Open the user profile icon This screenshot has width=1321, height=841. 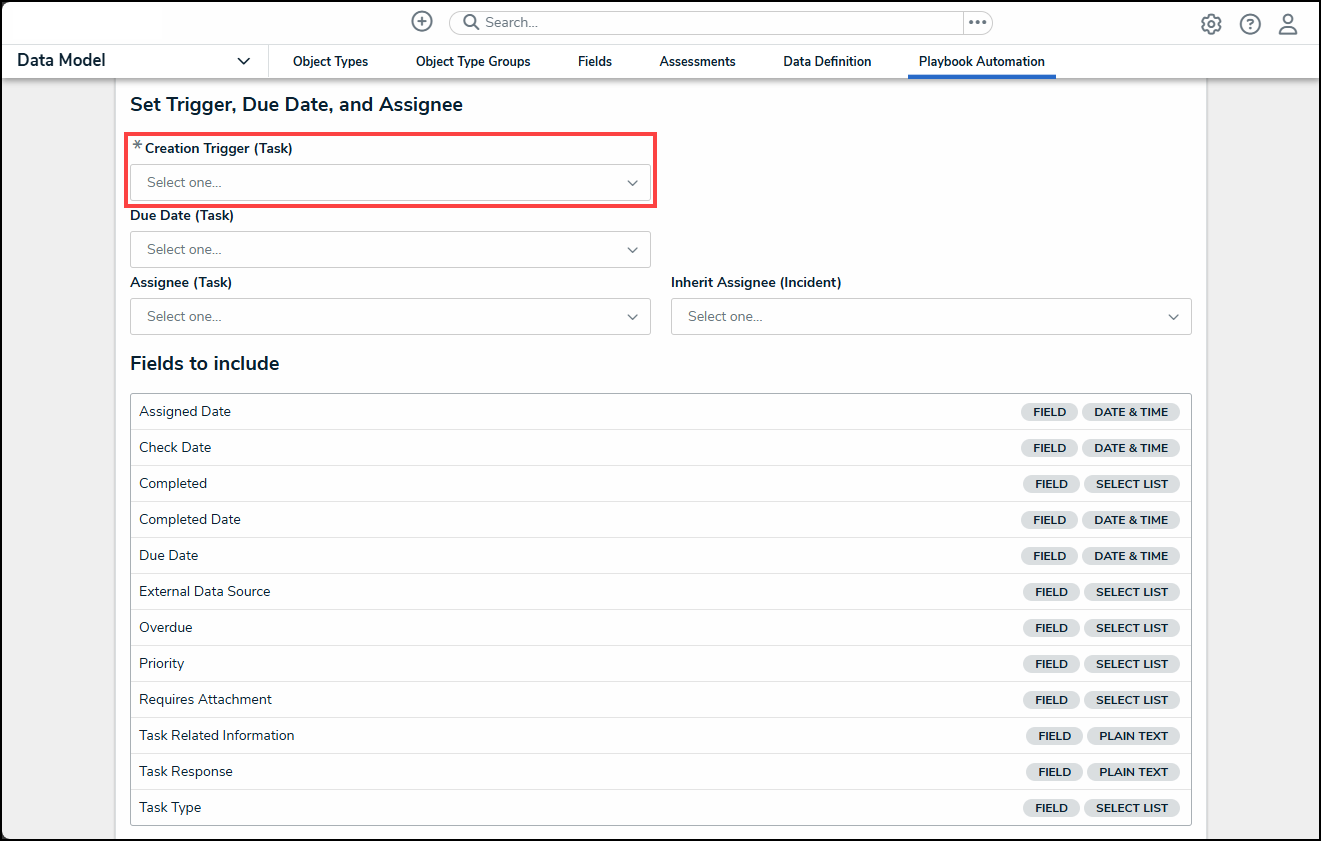[x=1288, y=24]
